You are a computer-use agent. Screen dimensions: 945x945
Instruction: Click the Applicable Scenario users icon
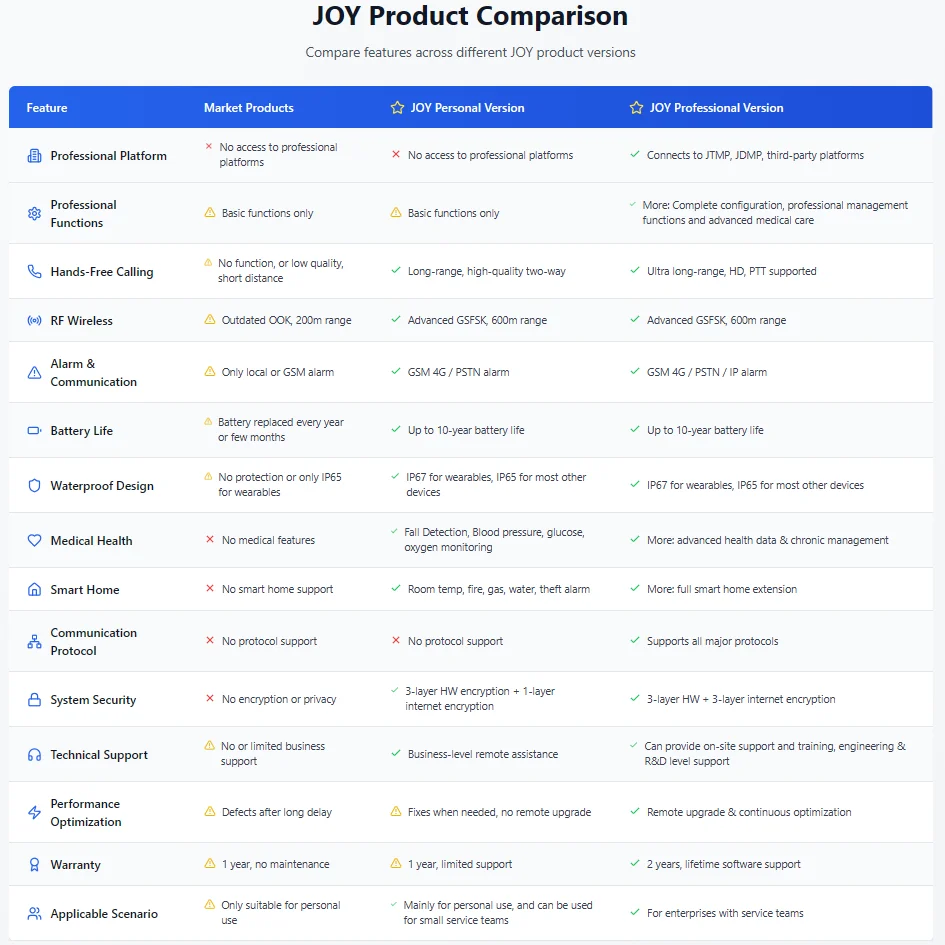(34, 914)
